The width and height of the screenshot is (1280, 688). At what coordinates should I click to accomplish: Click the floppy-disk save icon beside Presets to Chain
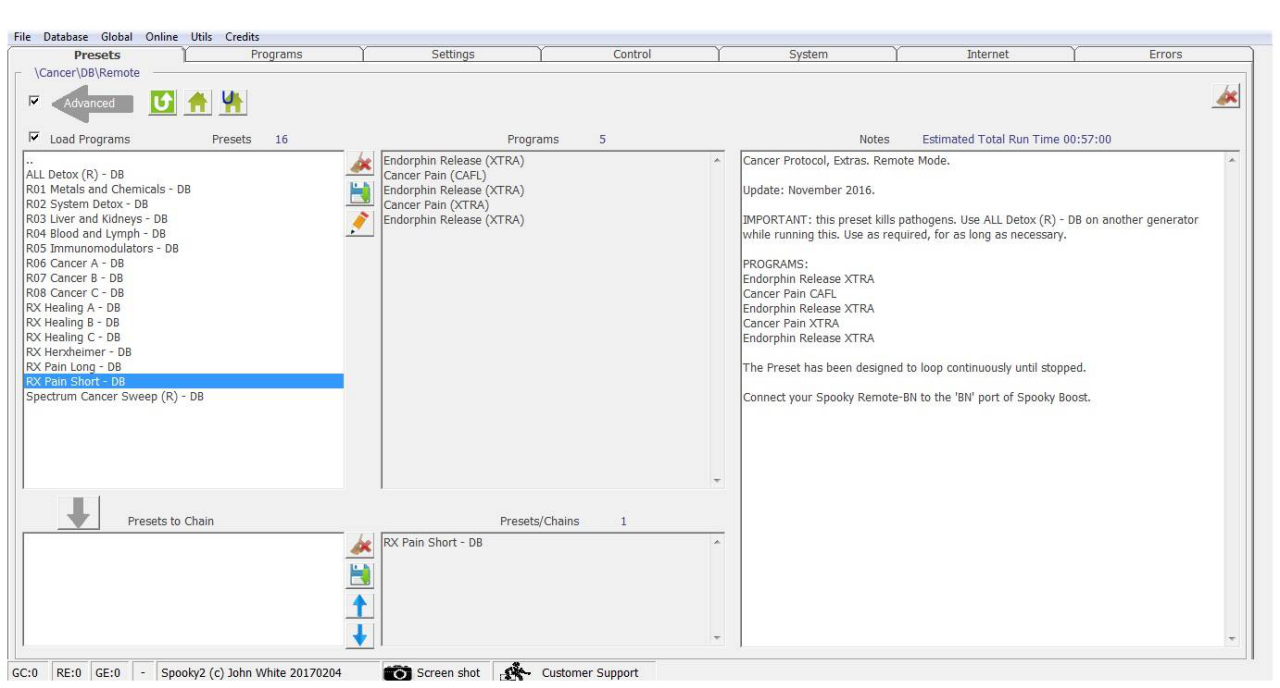[x=358, y=575]
